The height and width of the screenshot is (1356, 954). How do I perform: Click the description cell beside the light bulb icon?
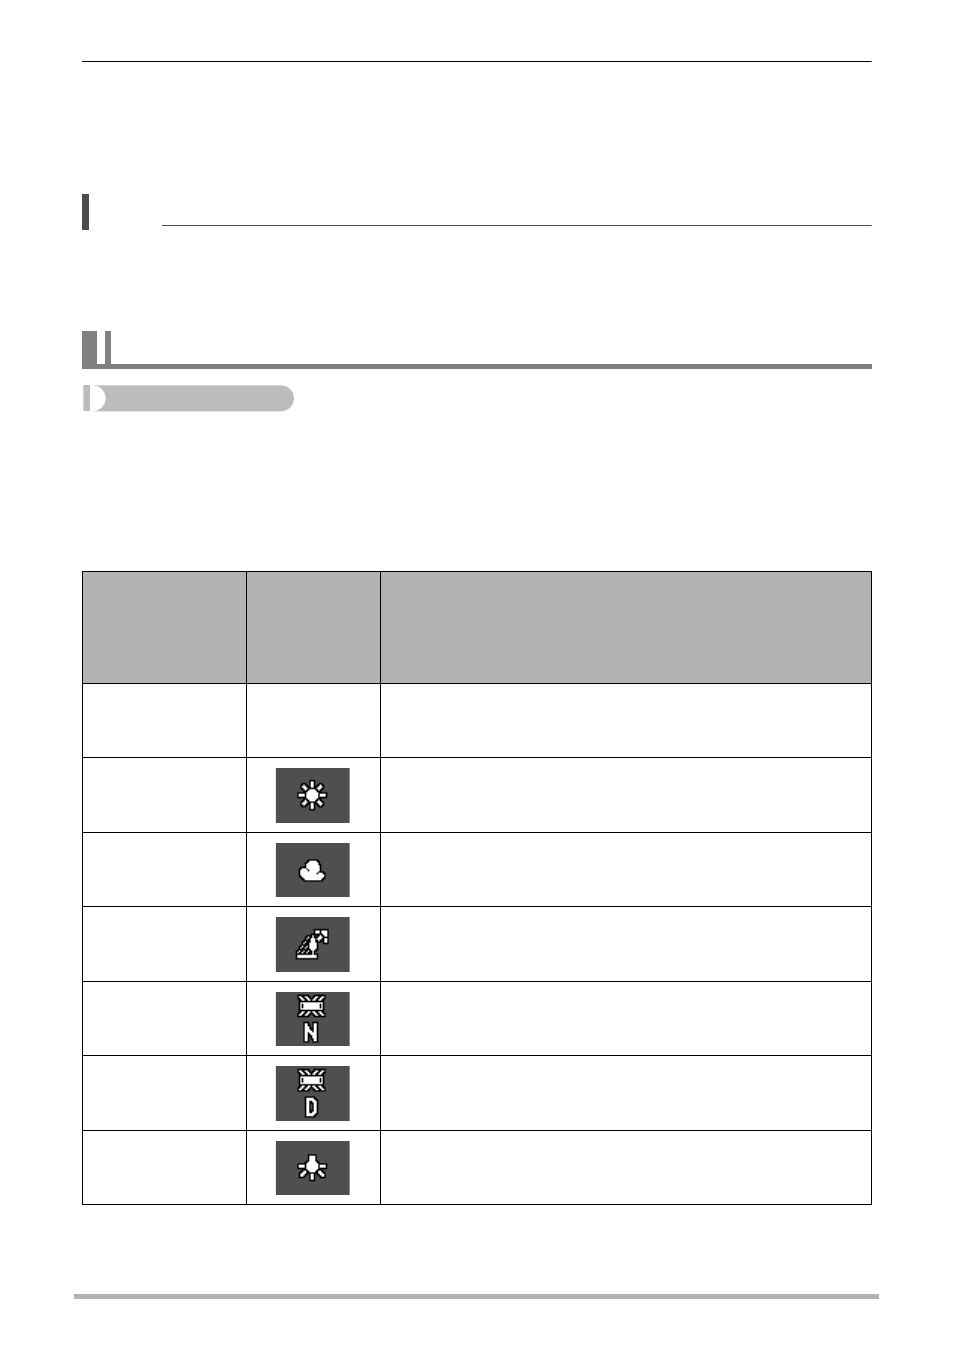click(626, 1168)
